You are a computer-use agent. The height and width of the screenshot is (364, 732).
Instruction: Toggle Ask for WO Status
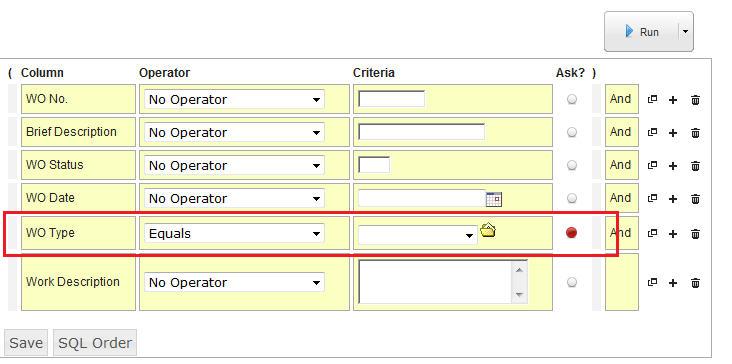[571, 165]
